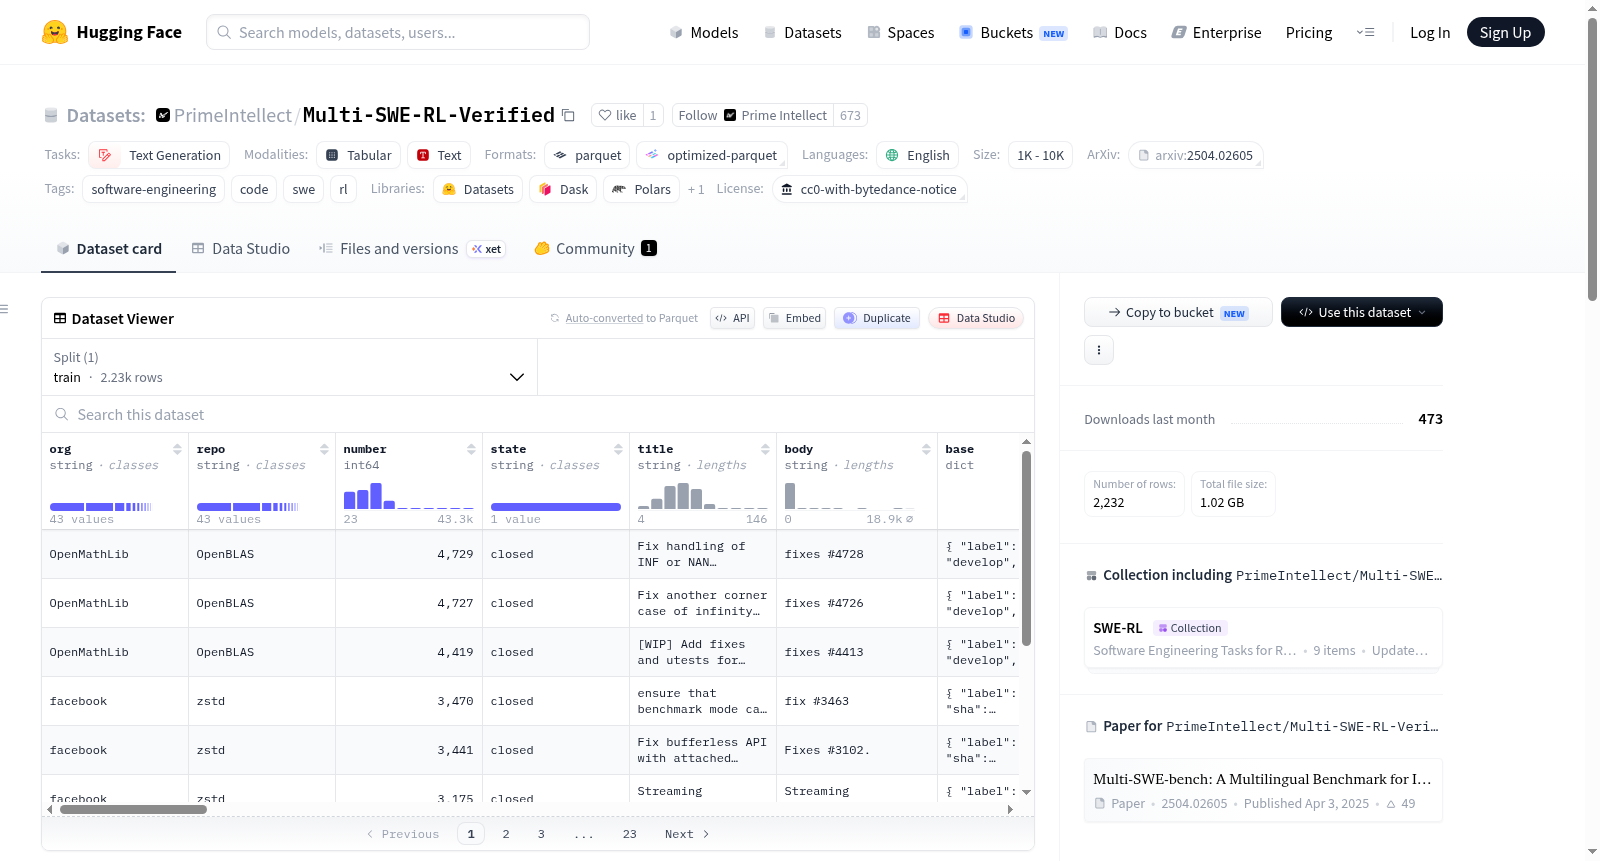Select the parquet format tag
This screenshot has width=1600, height=861.
coord(587,155)
